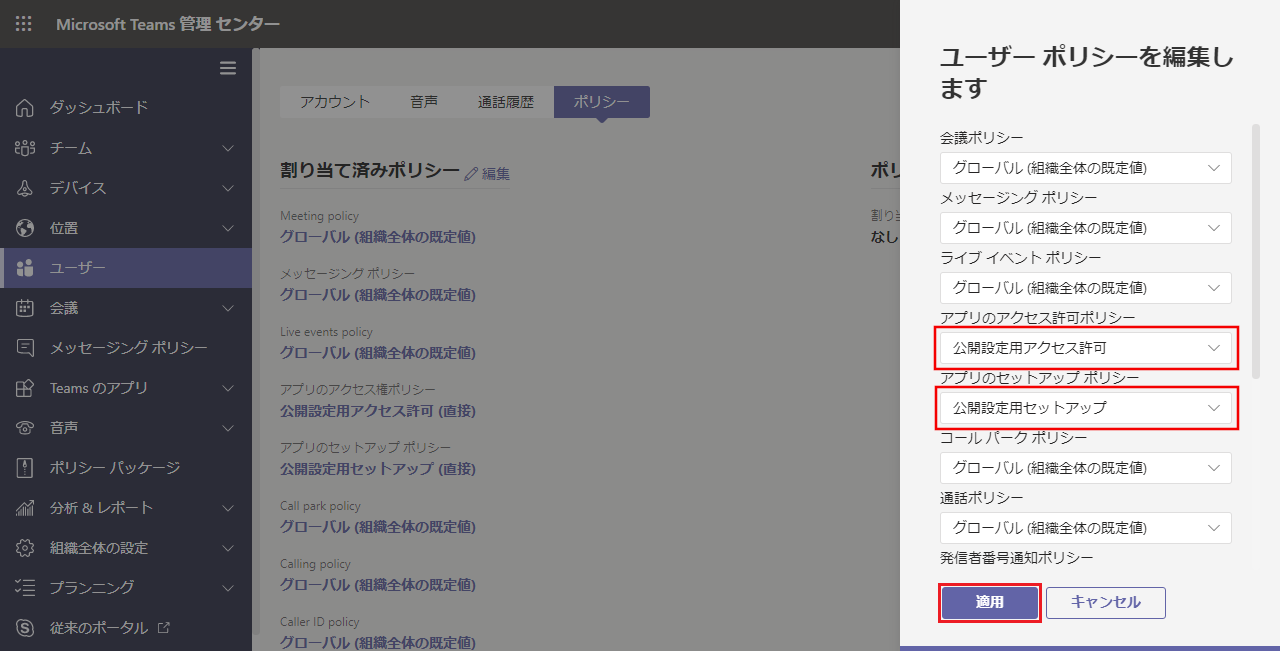Click the Messaging policies icon

26,347
